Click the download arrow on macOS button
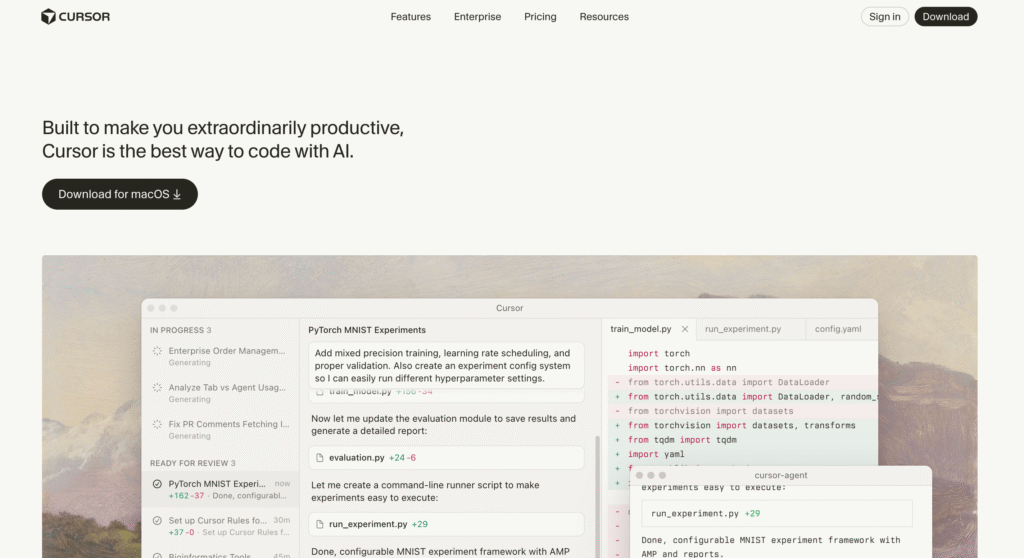The image size is (1024, 558). (177, 195)
